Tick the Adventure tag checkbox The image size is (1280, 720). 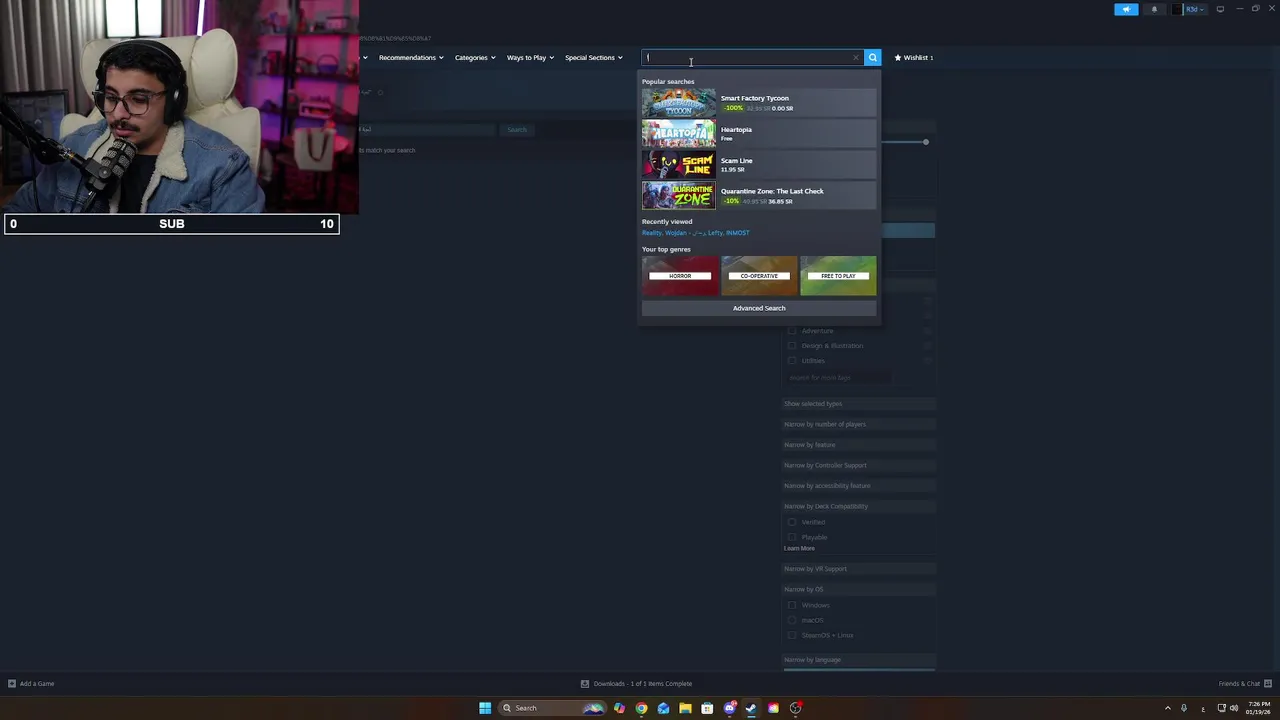point(792,331)
